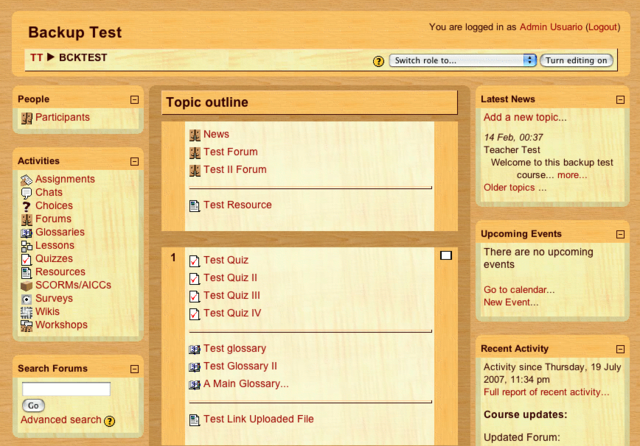Click the Quizzes icon in Activities
The width and height of the screenshot is (640, 446).
(x=27, y=259)
